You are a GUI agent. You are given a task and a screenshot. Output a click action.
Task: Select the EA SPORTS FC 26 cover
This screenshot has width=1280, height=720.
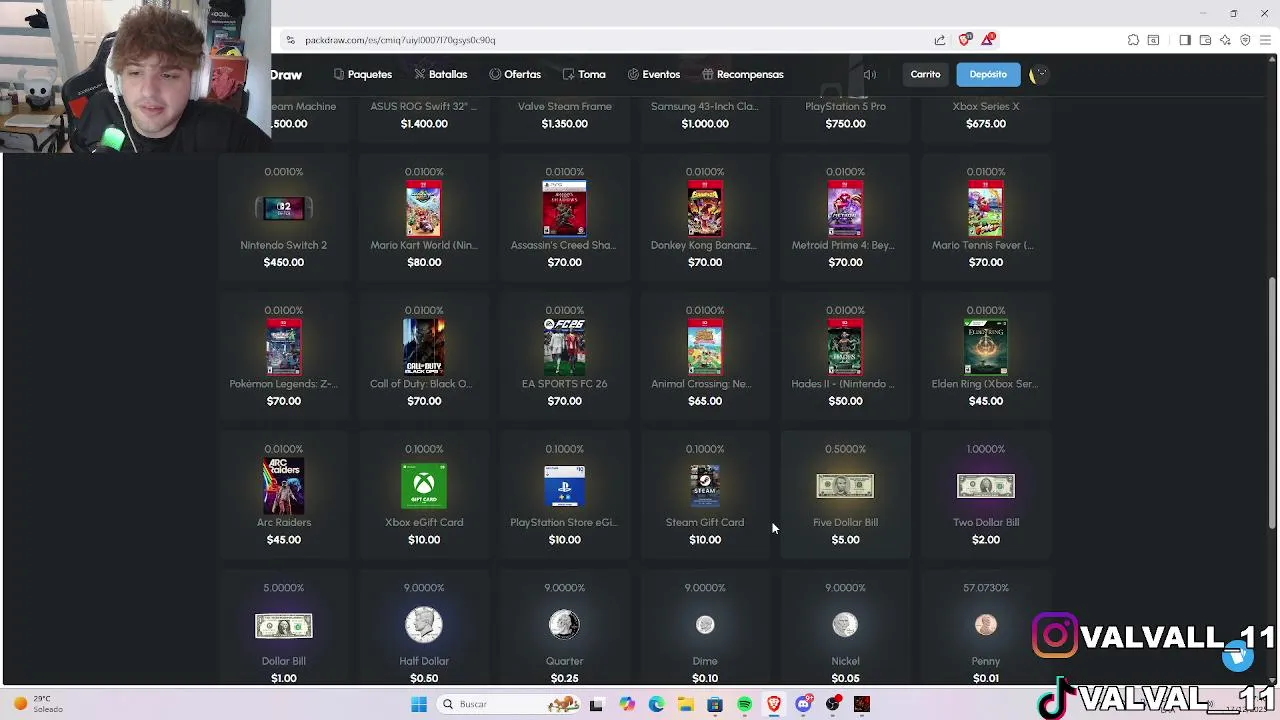click(564, 347)
